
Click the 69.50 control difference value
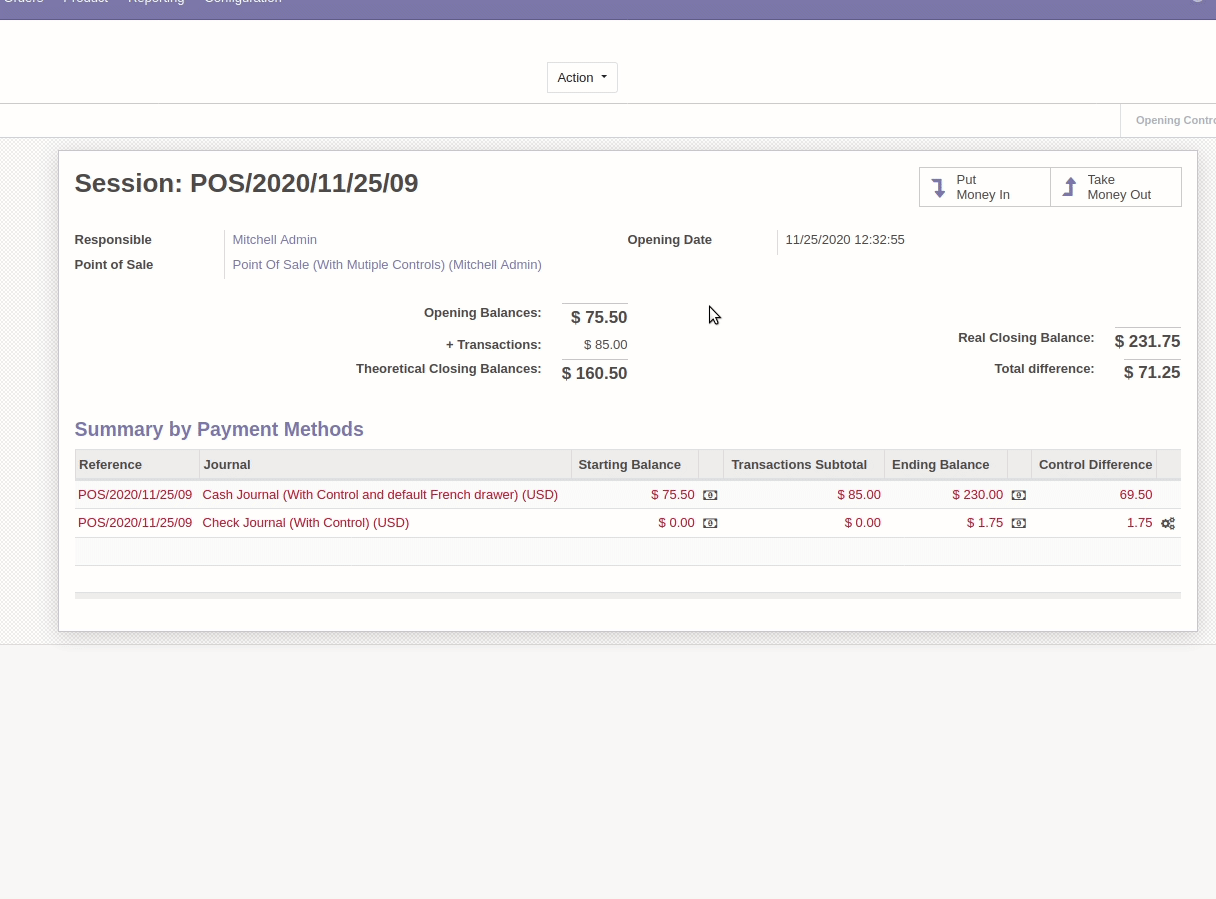coord(1136,495)
